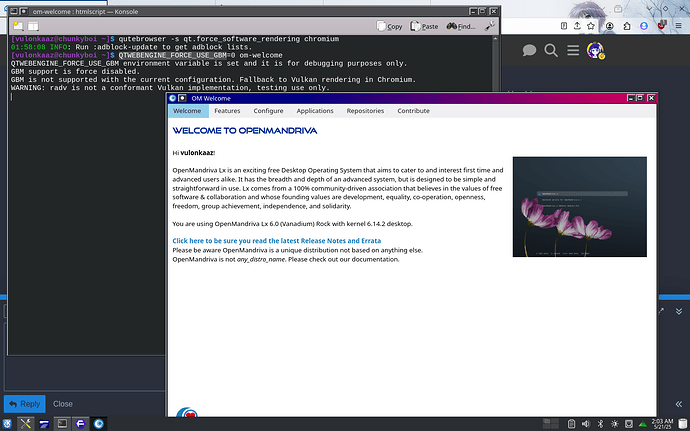690x431 pixels.
Task: Open the trash icon at taskbar end
Action: coord(682,424)
